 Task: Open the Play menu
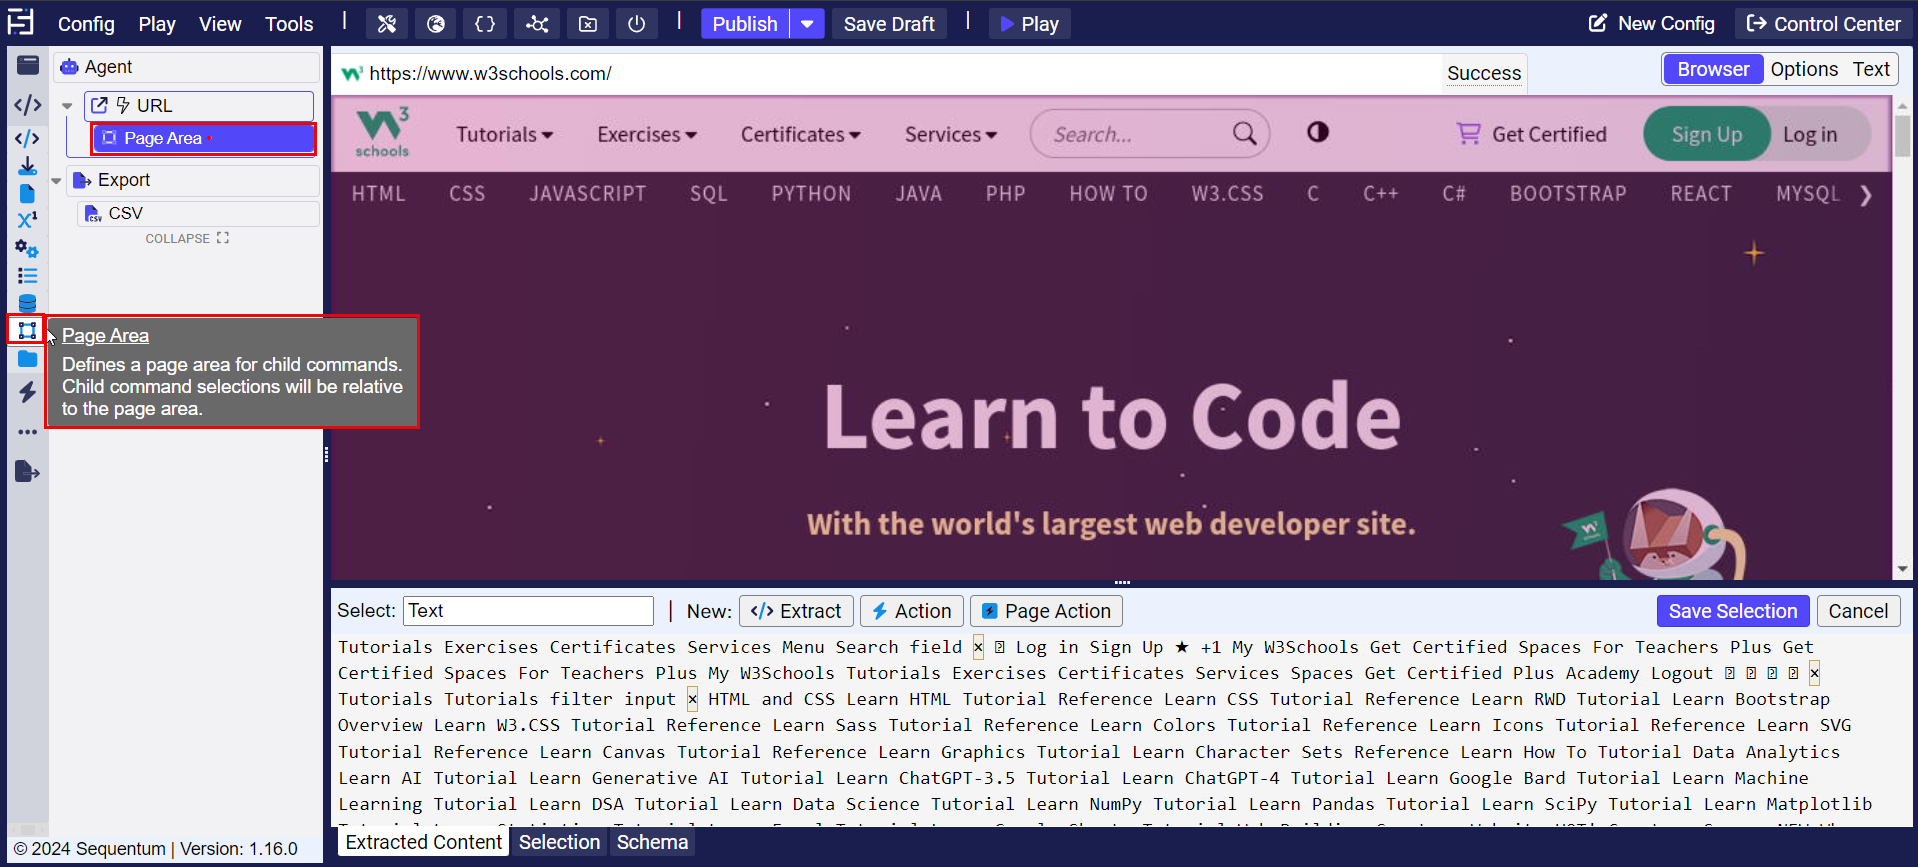(157, 24)
